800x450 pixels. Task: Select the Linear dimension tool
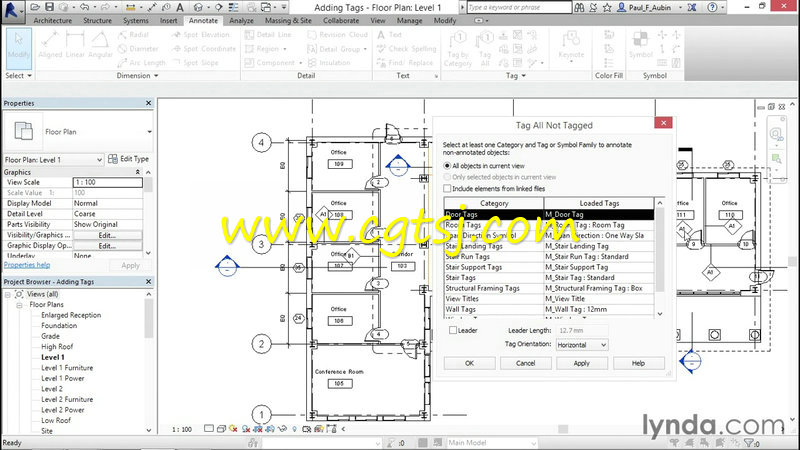click(75, 45)
